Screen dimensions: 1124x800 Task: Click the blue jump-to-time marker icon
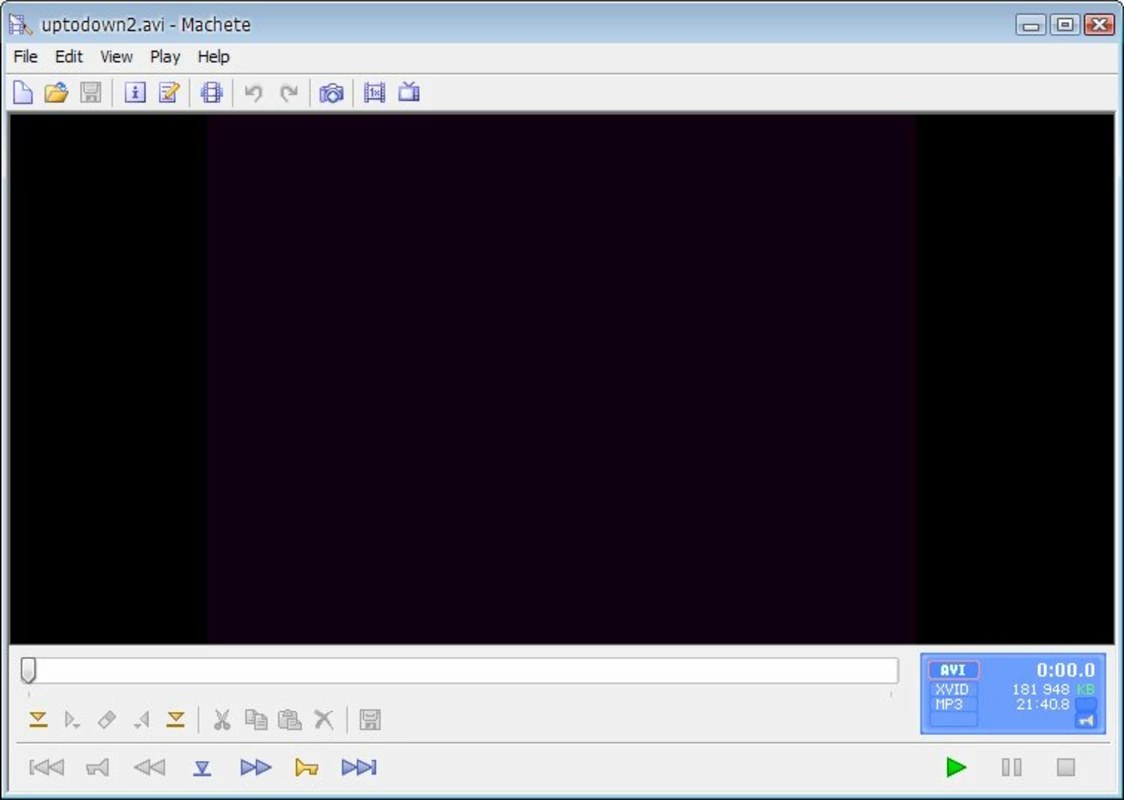pos(202,768)
